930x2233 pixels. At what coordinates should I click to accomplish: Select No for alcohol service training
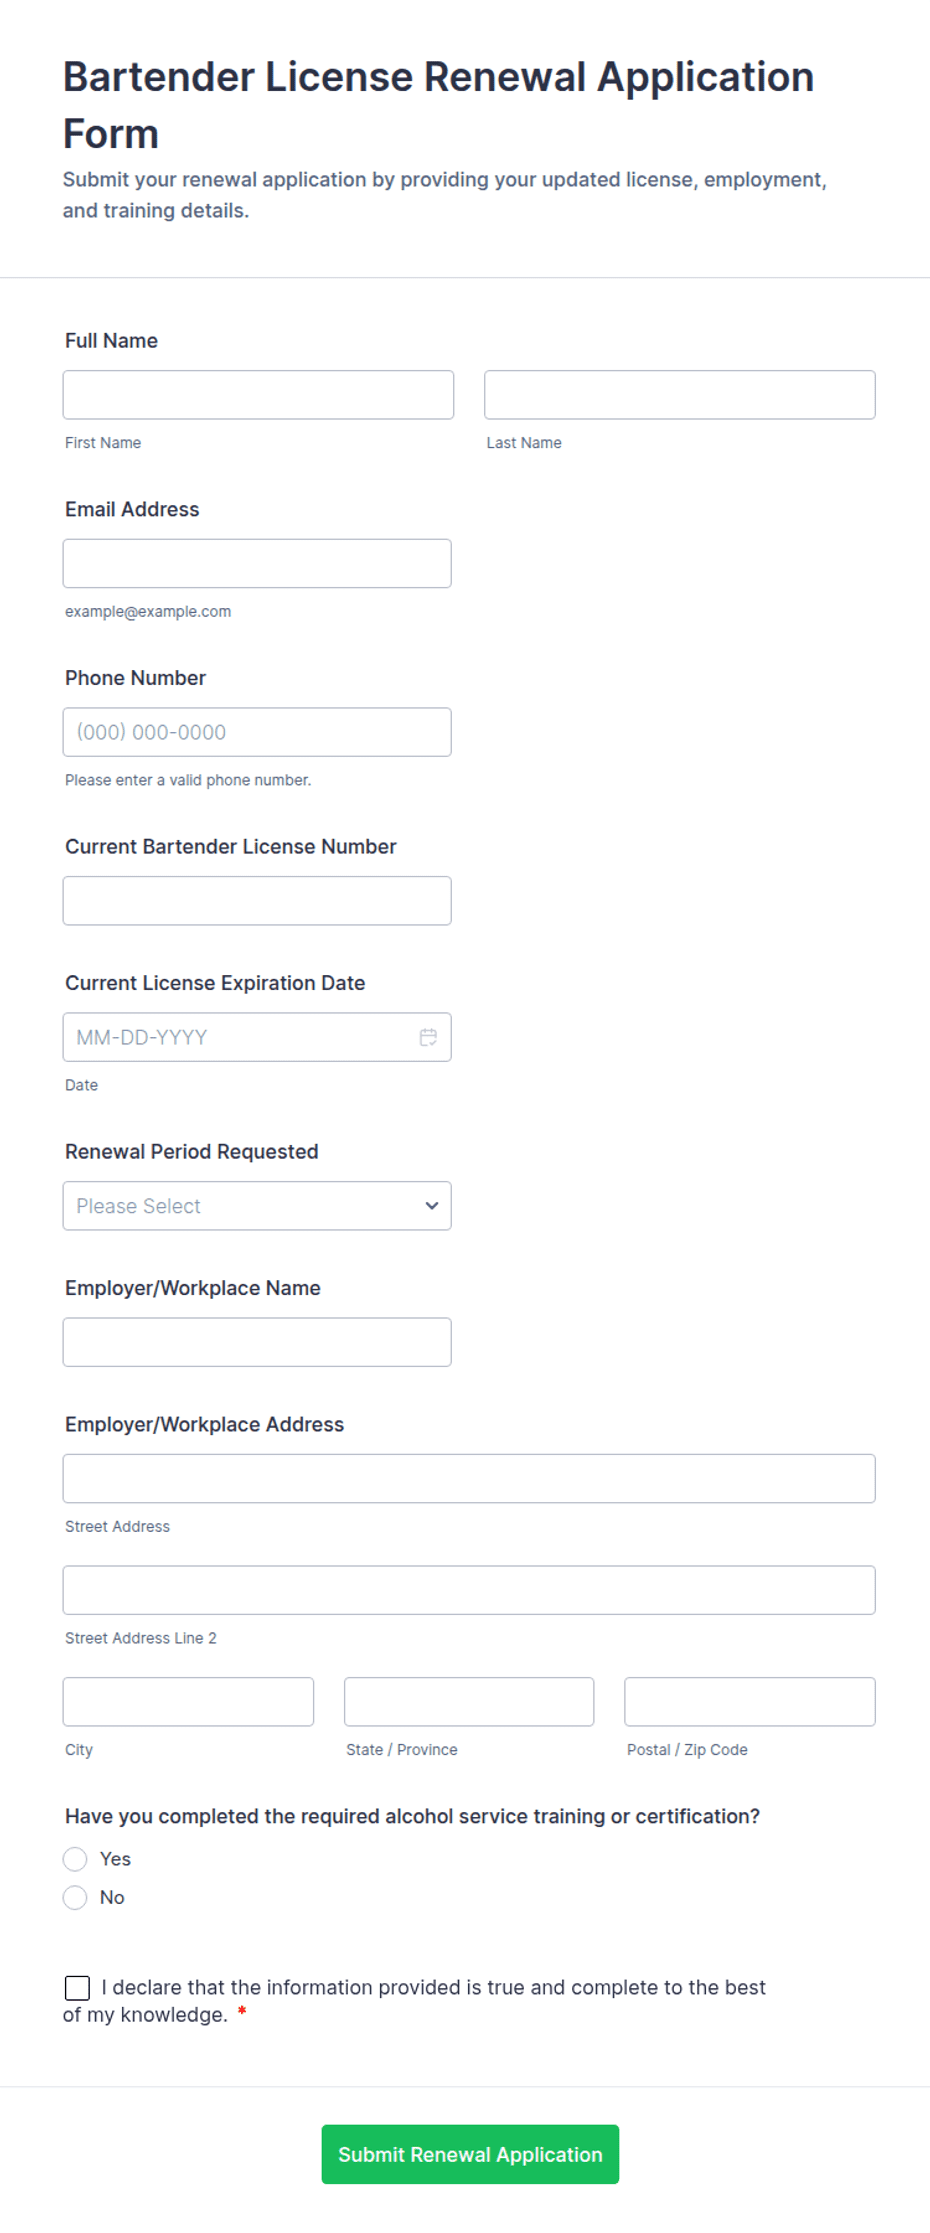point(75,1897)
